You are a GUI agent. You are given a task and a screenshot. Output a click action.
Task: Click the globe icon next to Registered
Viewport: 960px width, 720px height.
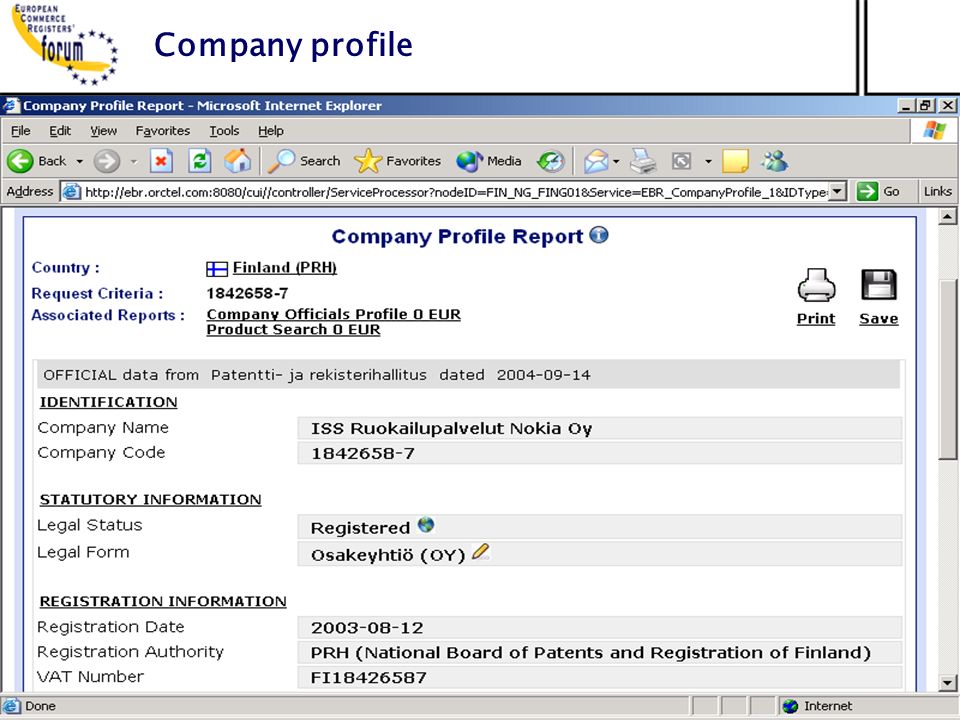426,525
